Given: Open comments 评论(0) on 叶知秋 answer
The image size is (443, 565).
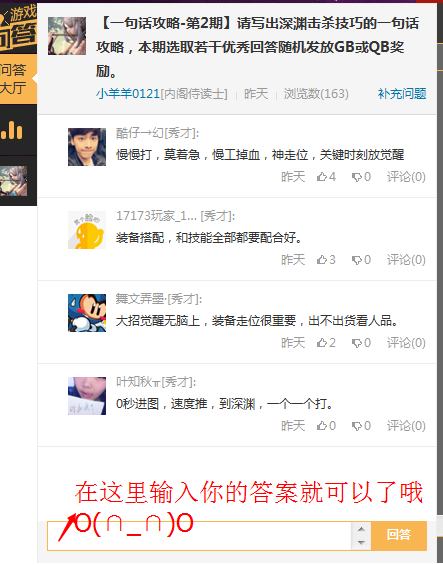Looking at the screenshot, I should click(406, 426).
